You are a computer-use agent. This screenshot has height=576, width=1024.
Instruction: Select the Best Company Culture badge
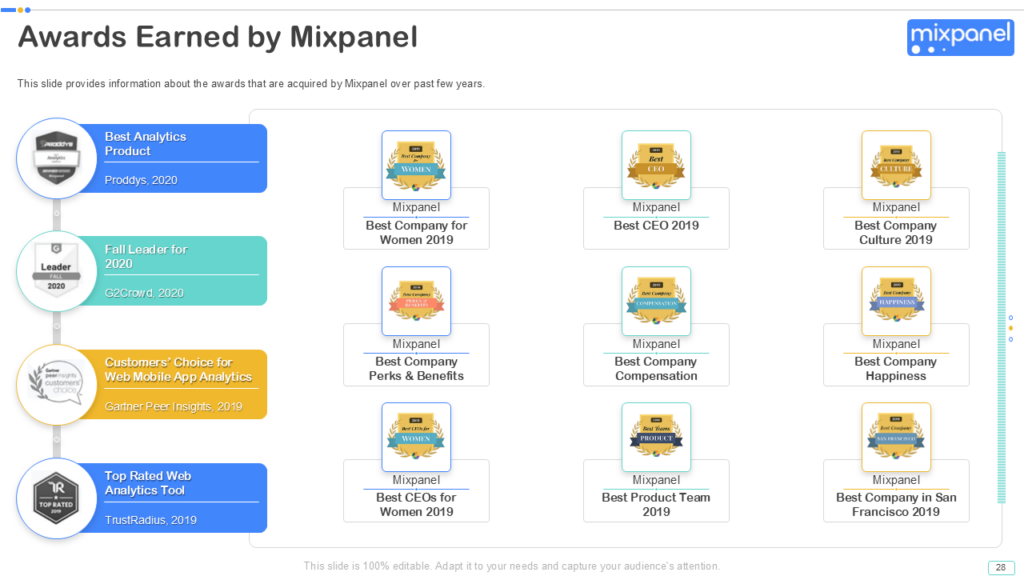tap(896, 165)
